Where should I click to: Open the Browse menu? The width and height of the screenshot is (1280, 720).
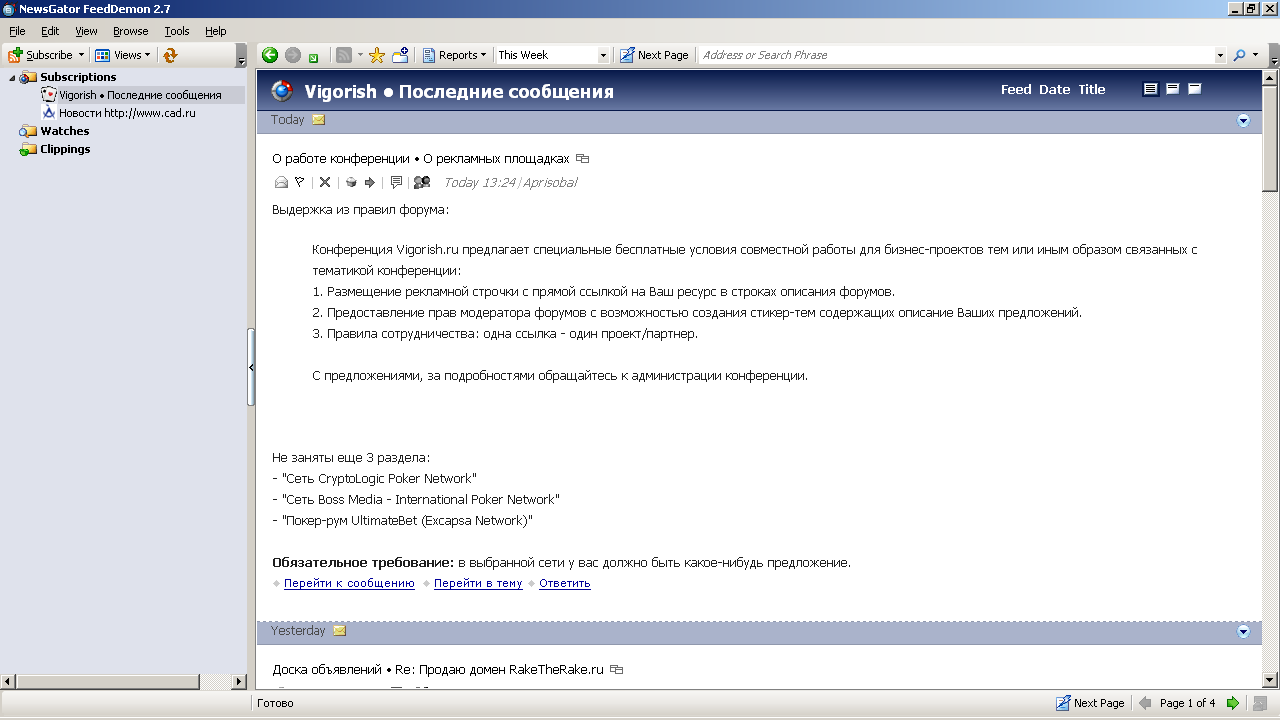click(130, 31)
